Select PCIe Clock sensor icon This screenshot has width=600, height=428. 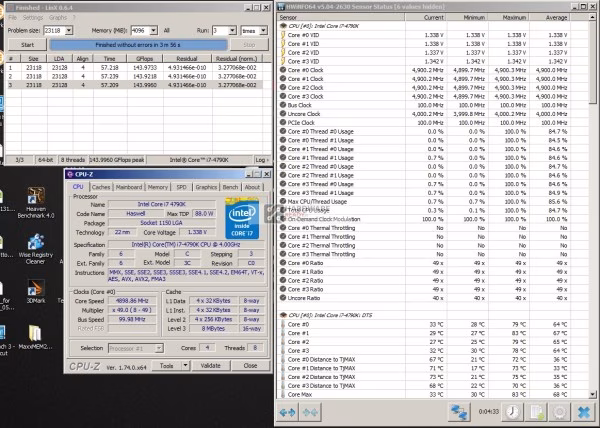283,122
